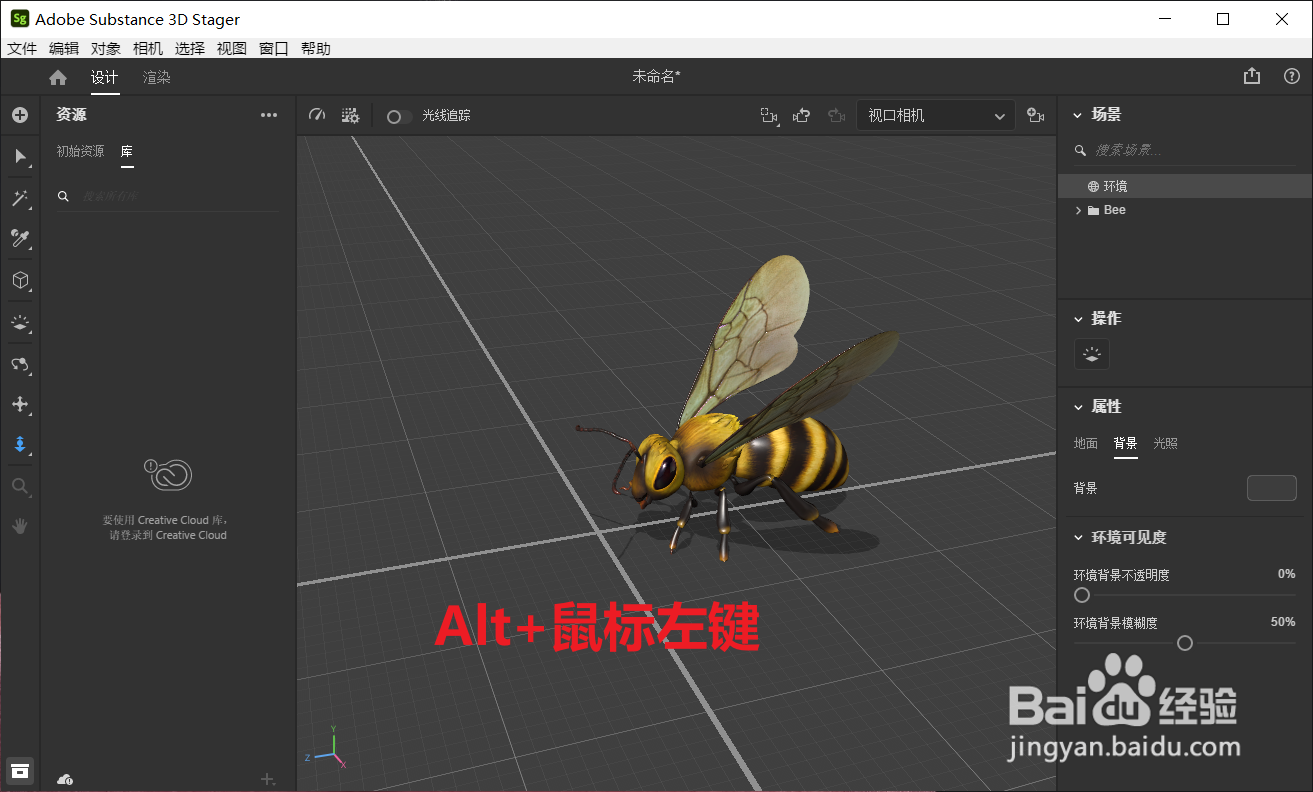Image resolution: width=1313 pixels, height=792 pixels.
Task: Select the 光照 properties tab
Action: (x=1165, y=443)
